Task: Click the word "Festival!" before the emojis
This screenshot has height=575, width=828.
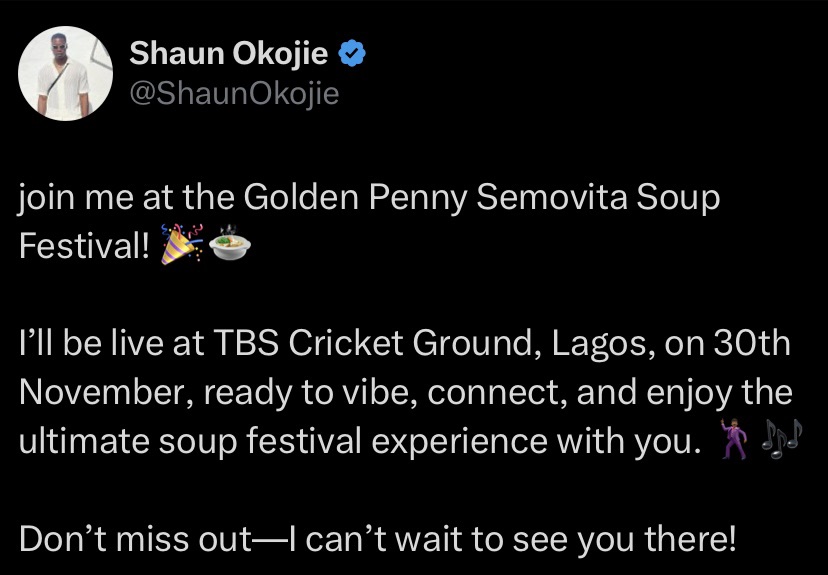Action: tap(85, 246)
